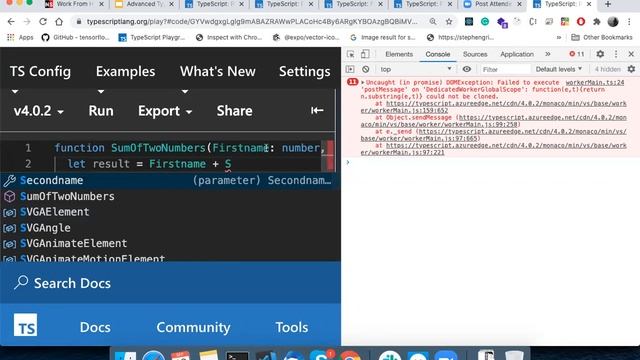Clear the console with the ban icon

(x=366, y=69)
